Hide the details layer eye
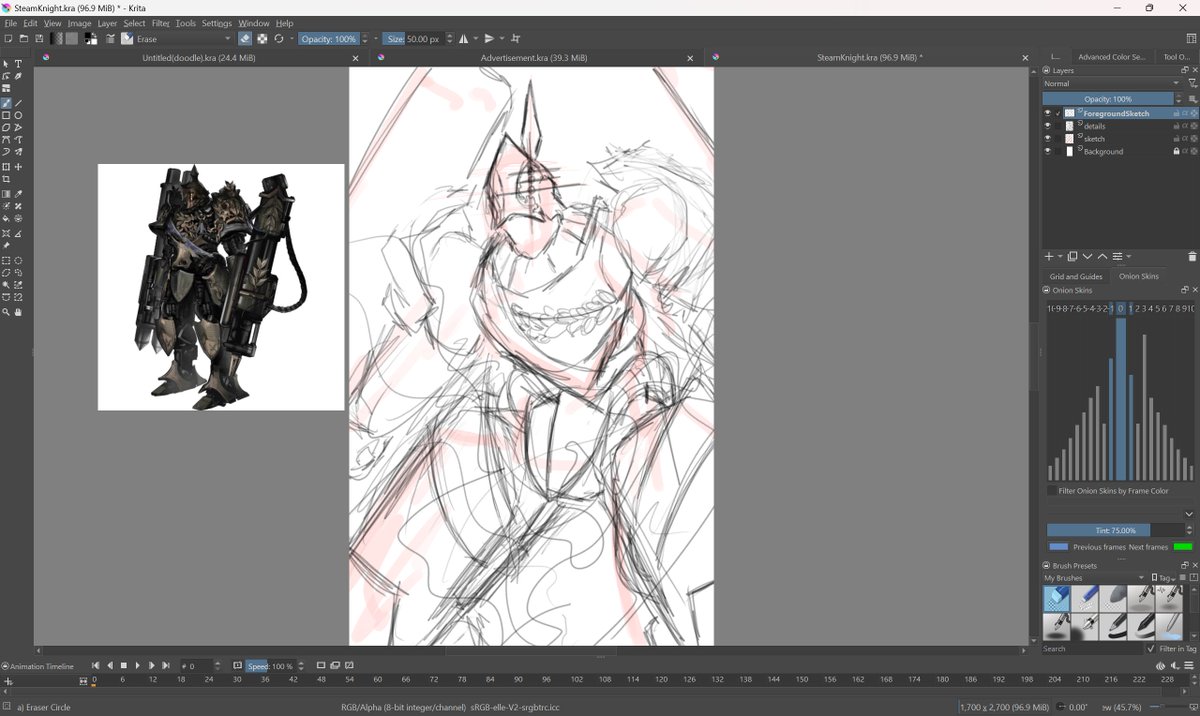Viewport: 1200px width, 716px height. pos(1048,126)
